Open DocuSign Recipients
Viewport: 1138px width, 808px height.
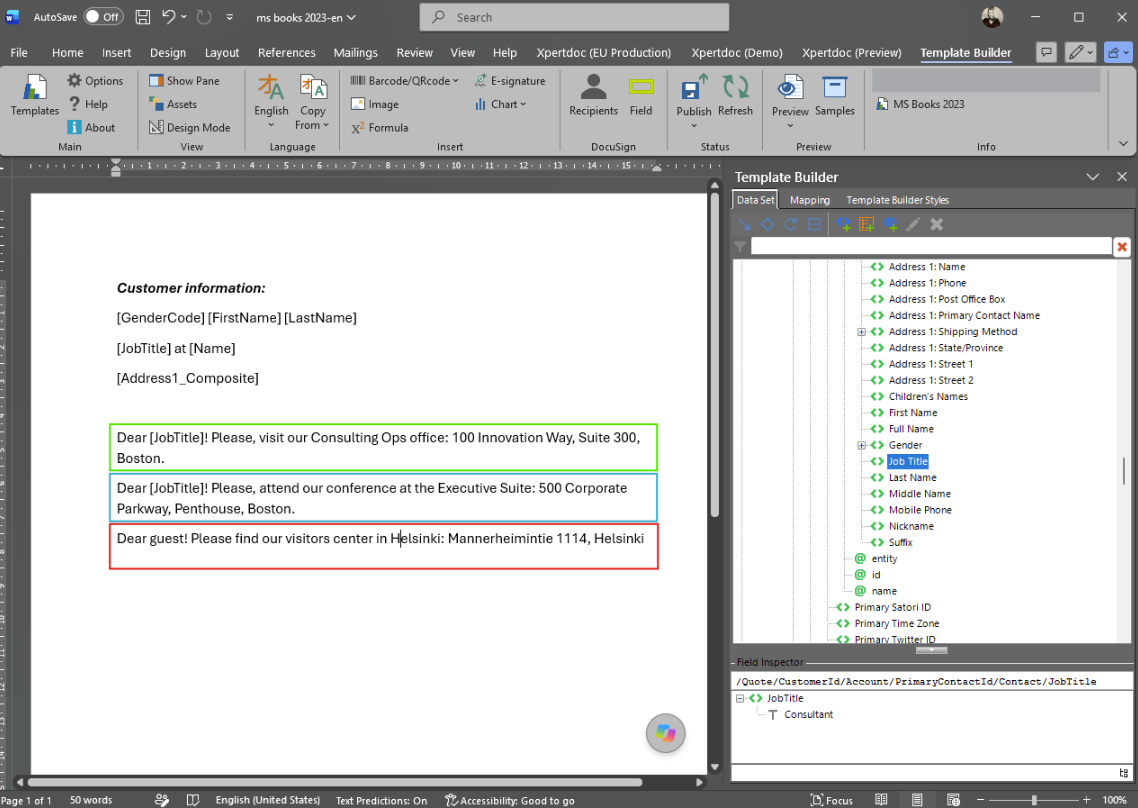(593, 95)
